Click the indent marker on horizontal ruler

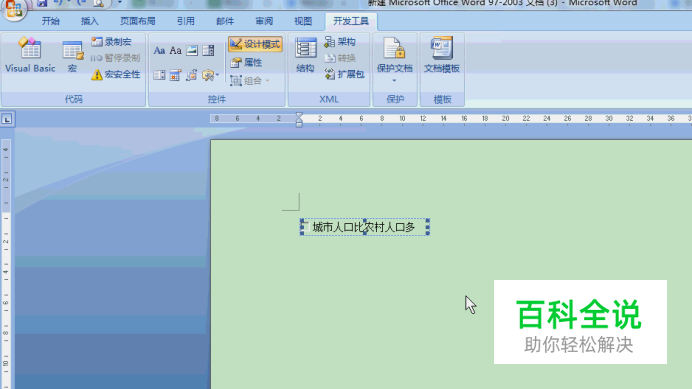click(299, 119)
